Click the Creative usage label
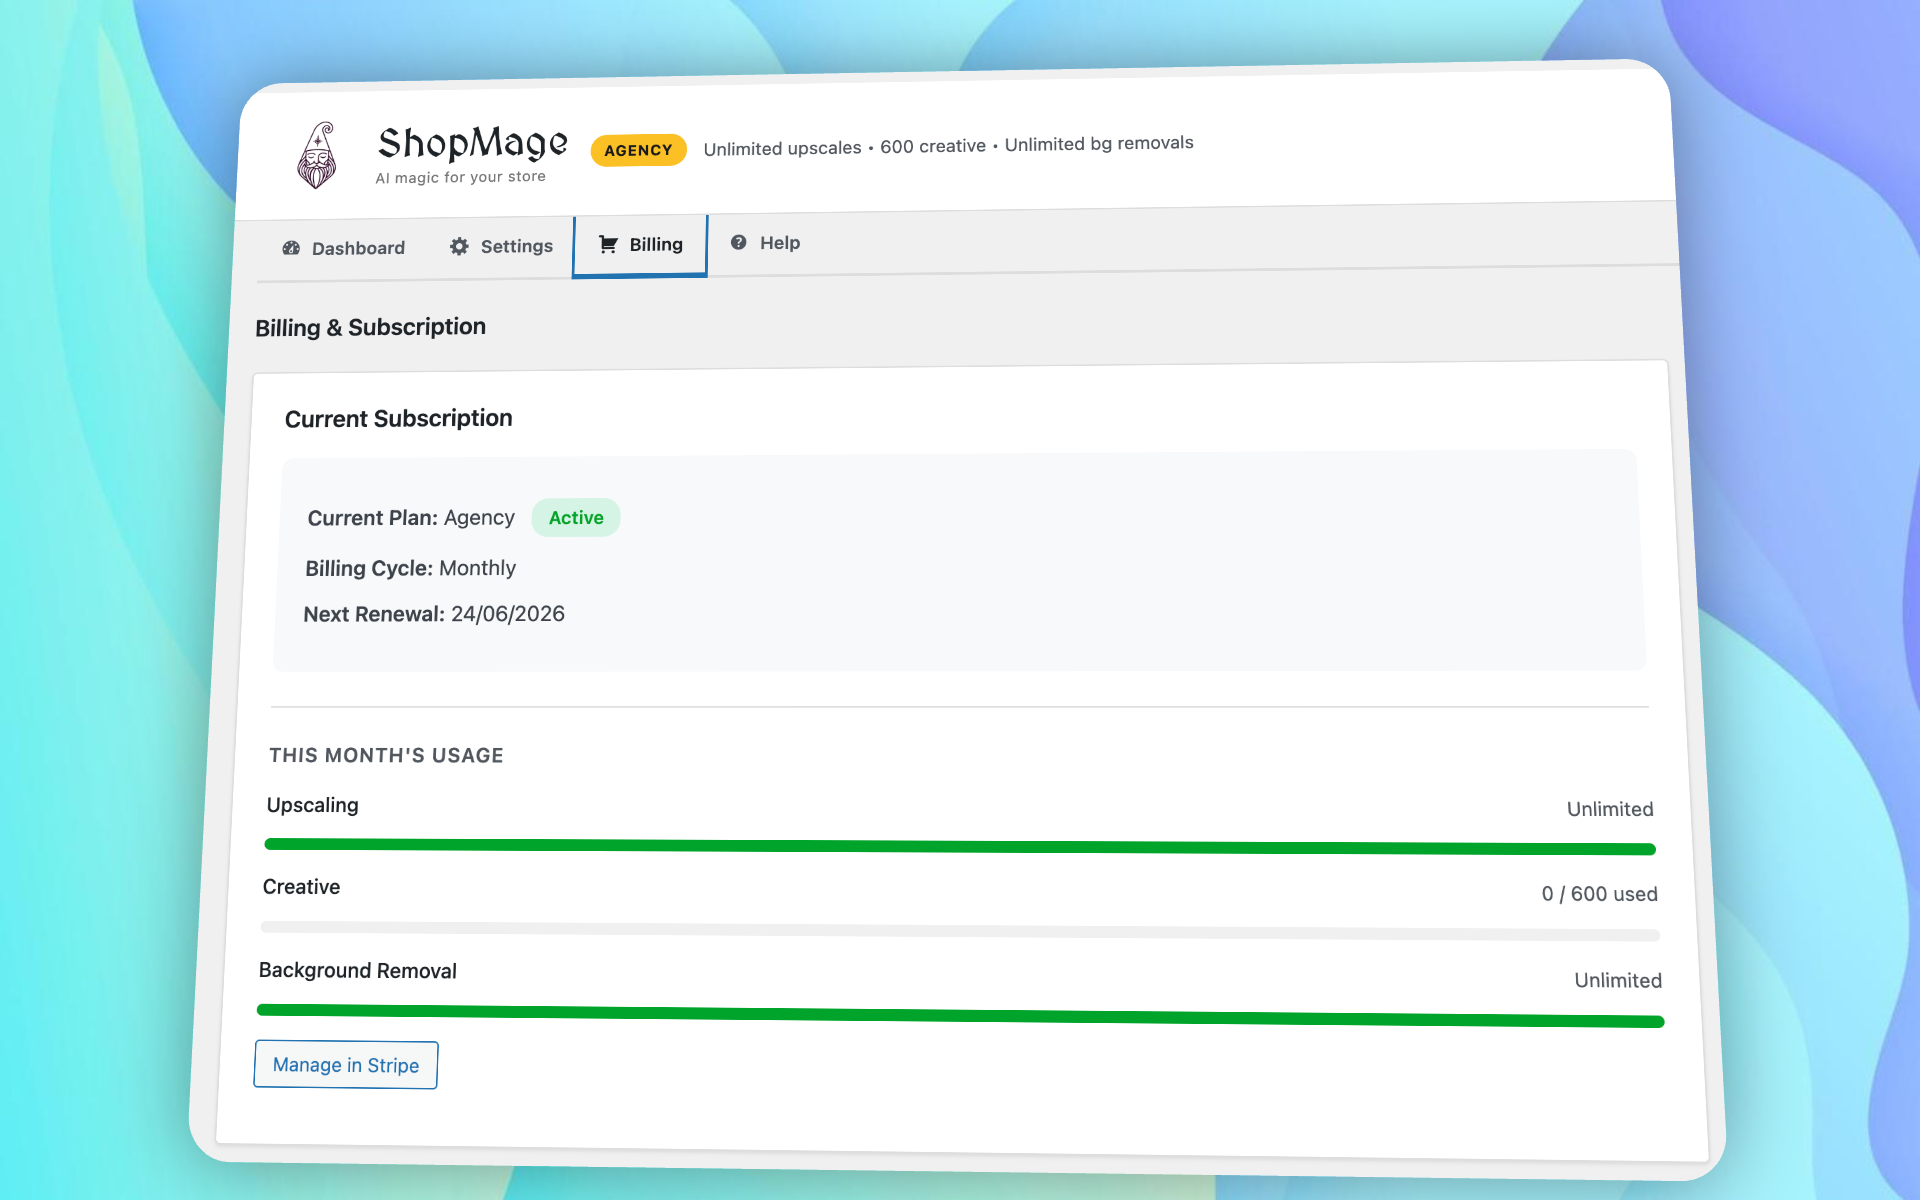1920x1200 pixels. [301, 887]
